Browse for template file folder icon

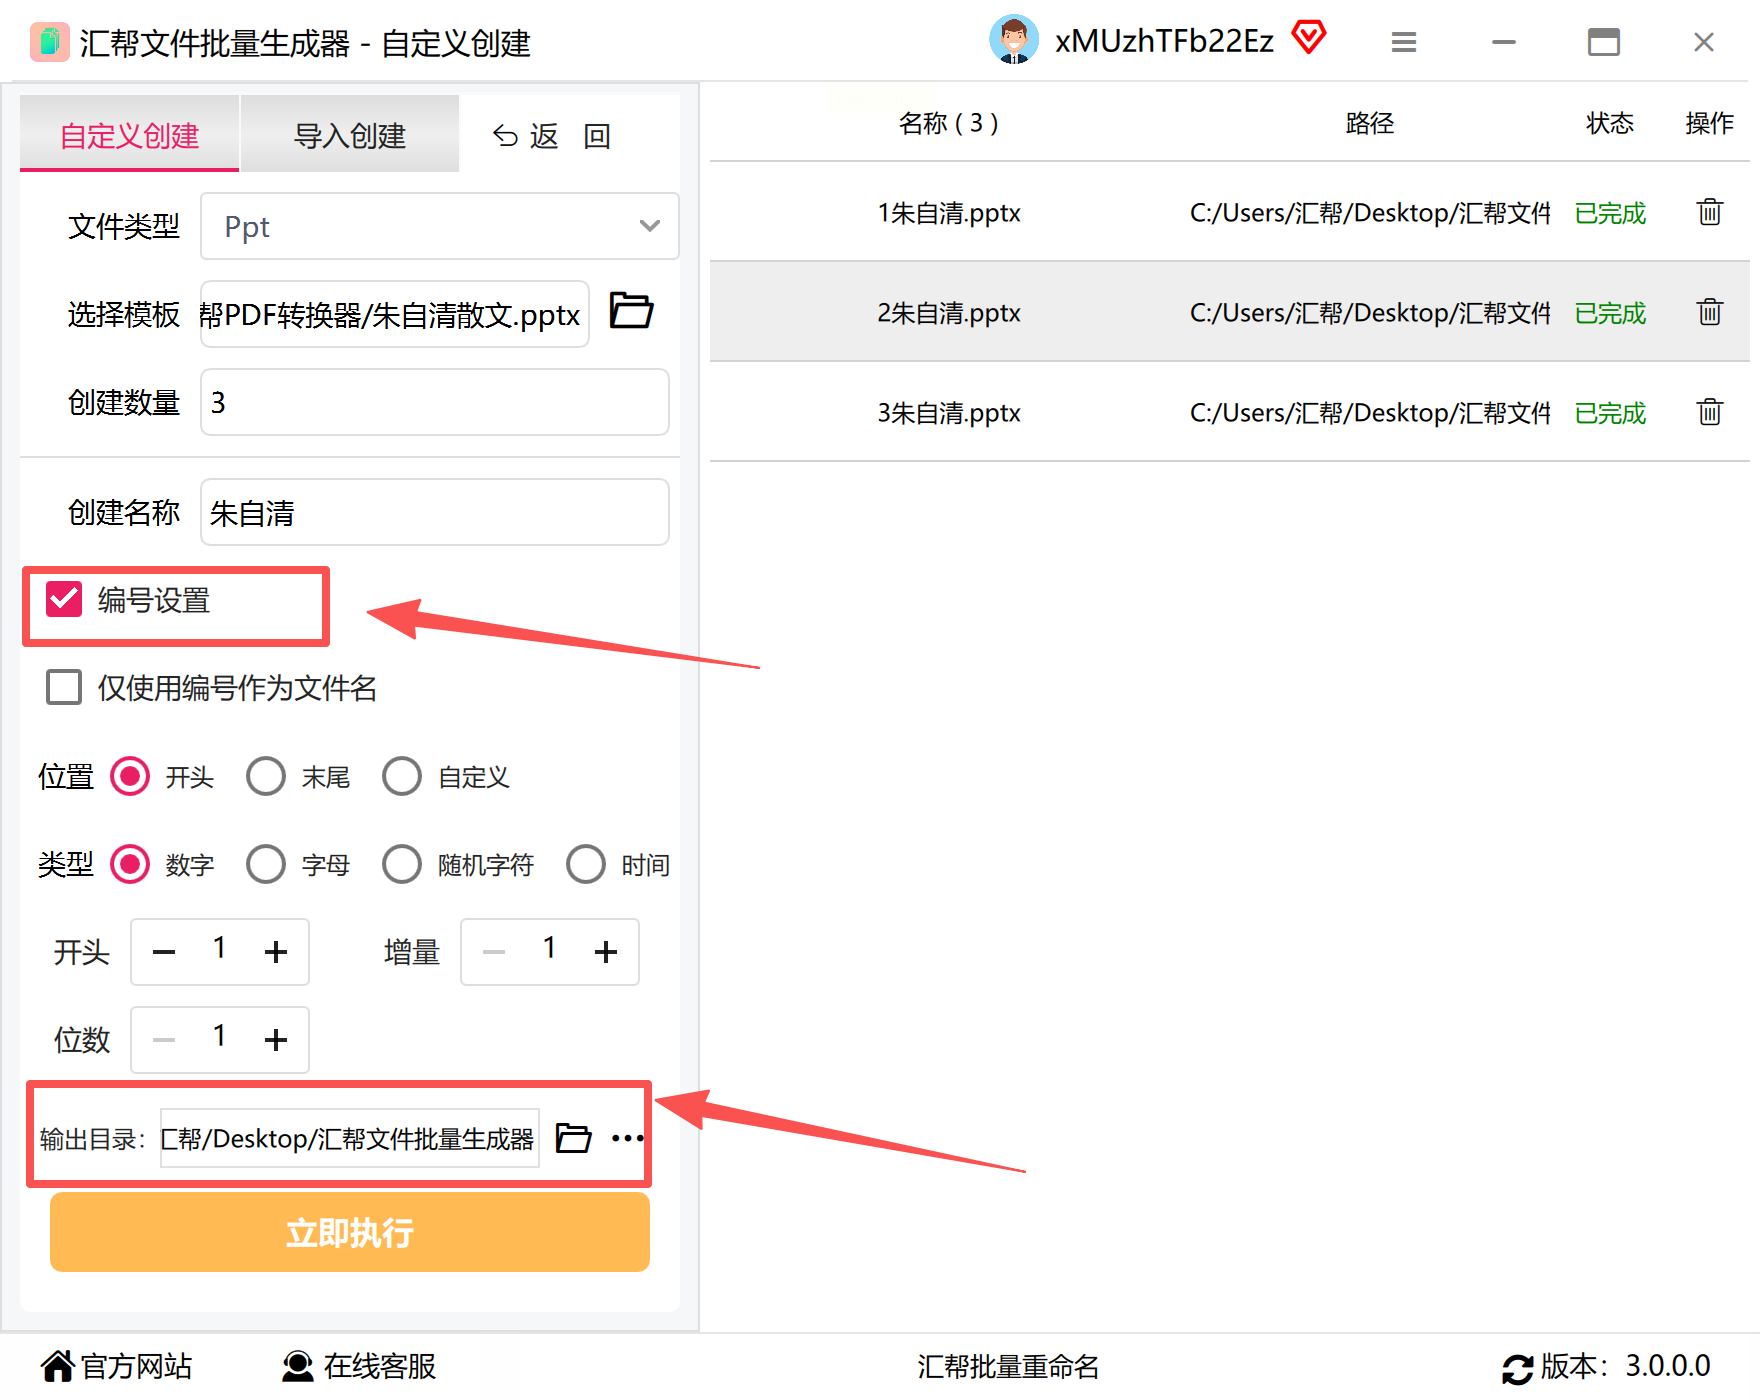tap(631, 311)
